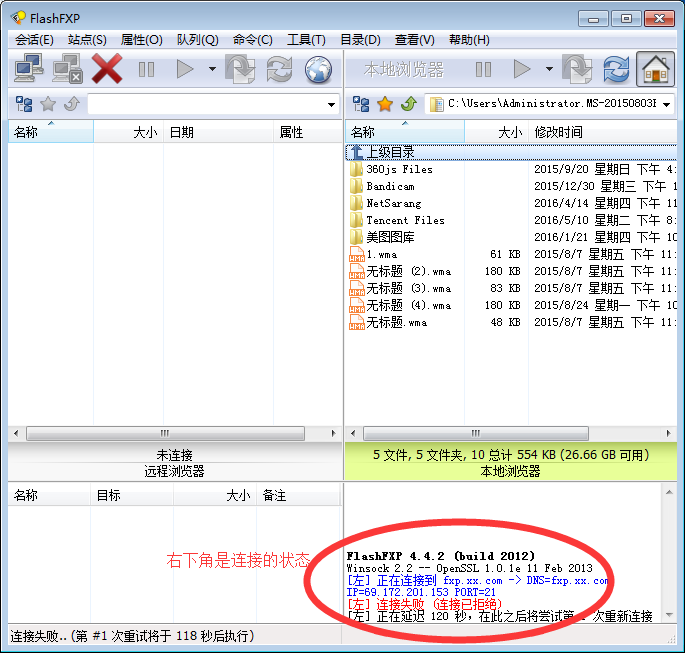Toggle the local folder tree icon
This screenshot has width=685, height=653.
(361, 104)
